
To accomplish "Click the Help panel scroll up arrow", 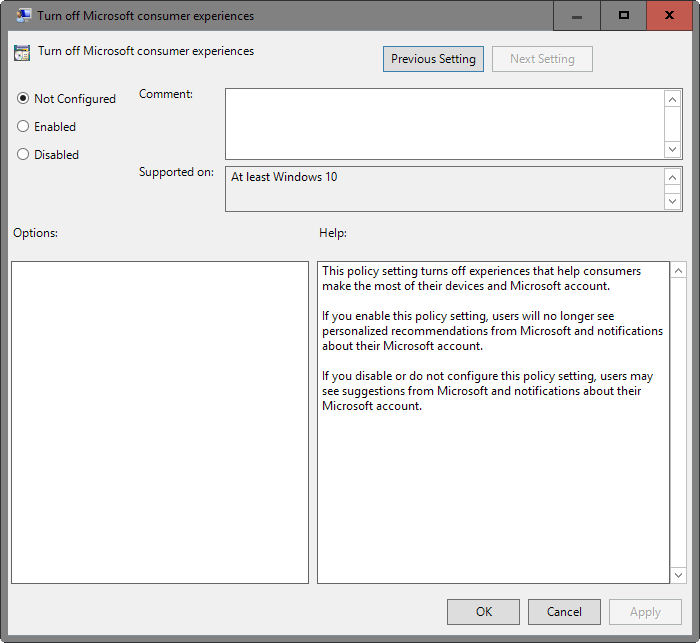I will (x=678, y=271).
